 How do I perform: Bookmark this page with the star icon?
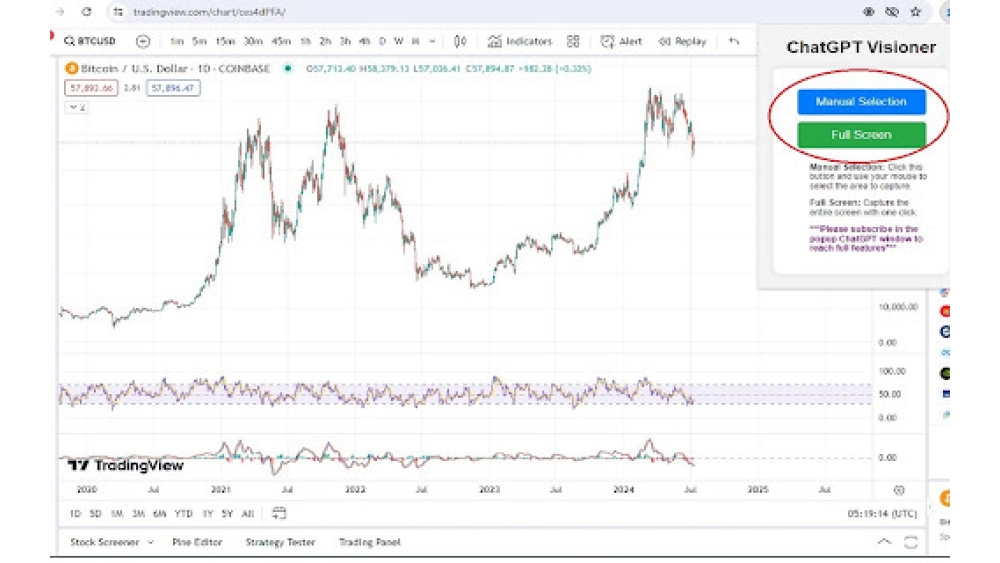pos(915,12)
